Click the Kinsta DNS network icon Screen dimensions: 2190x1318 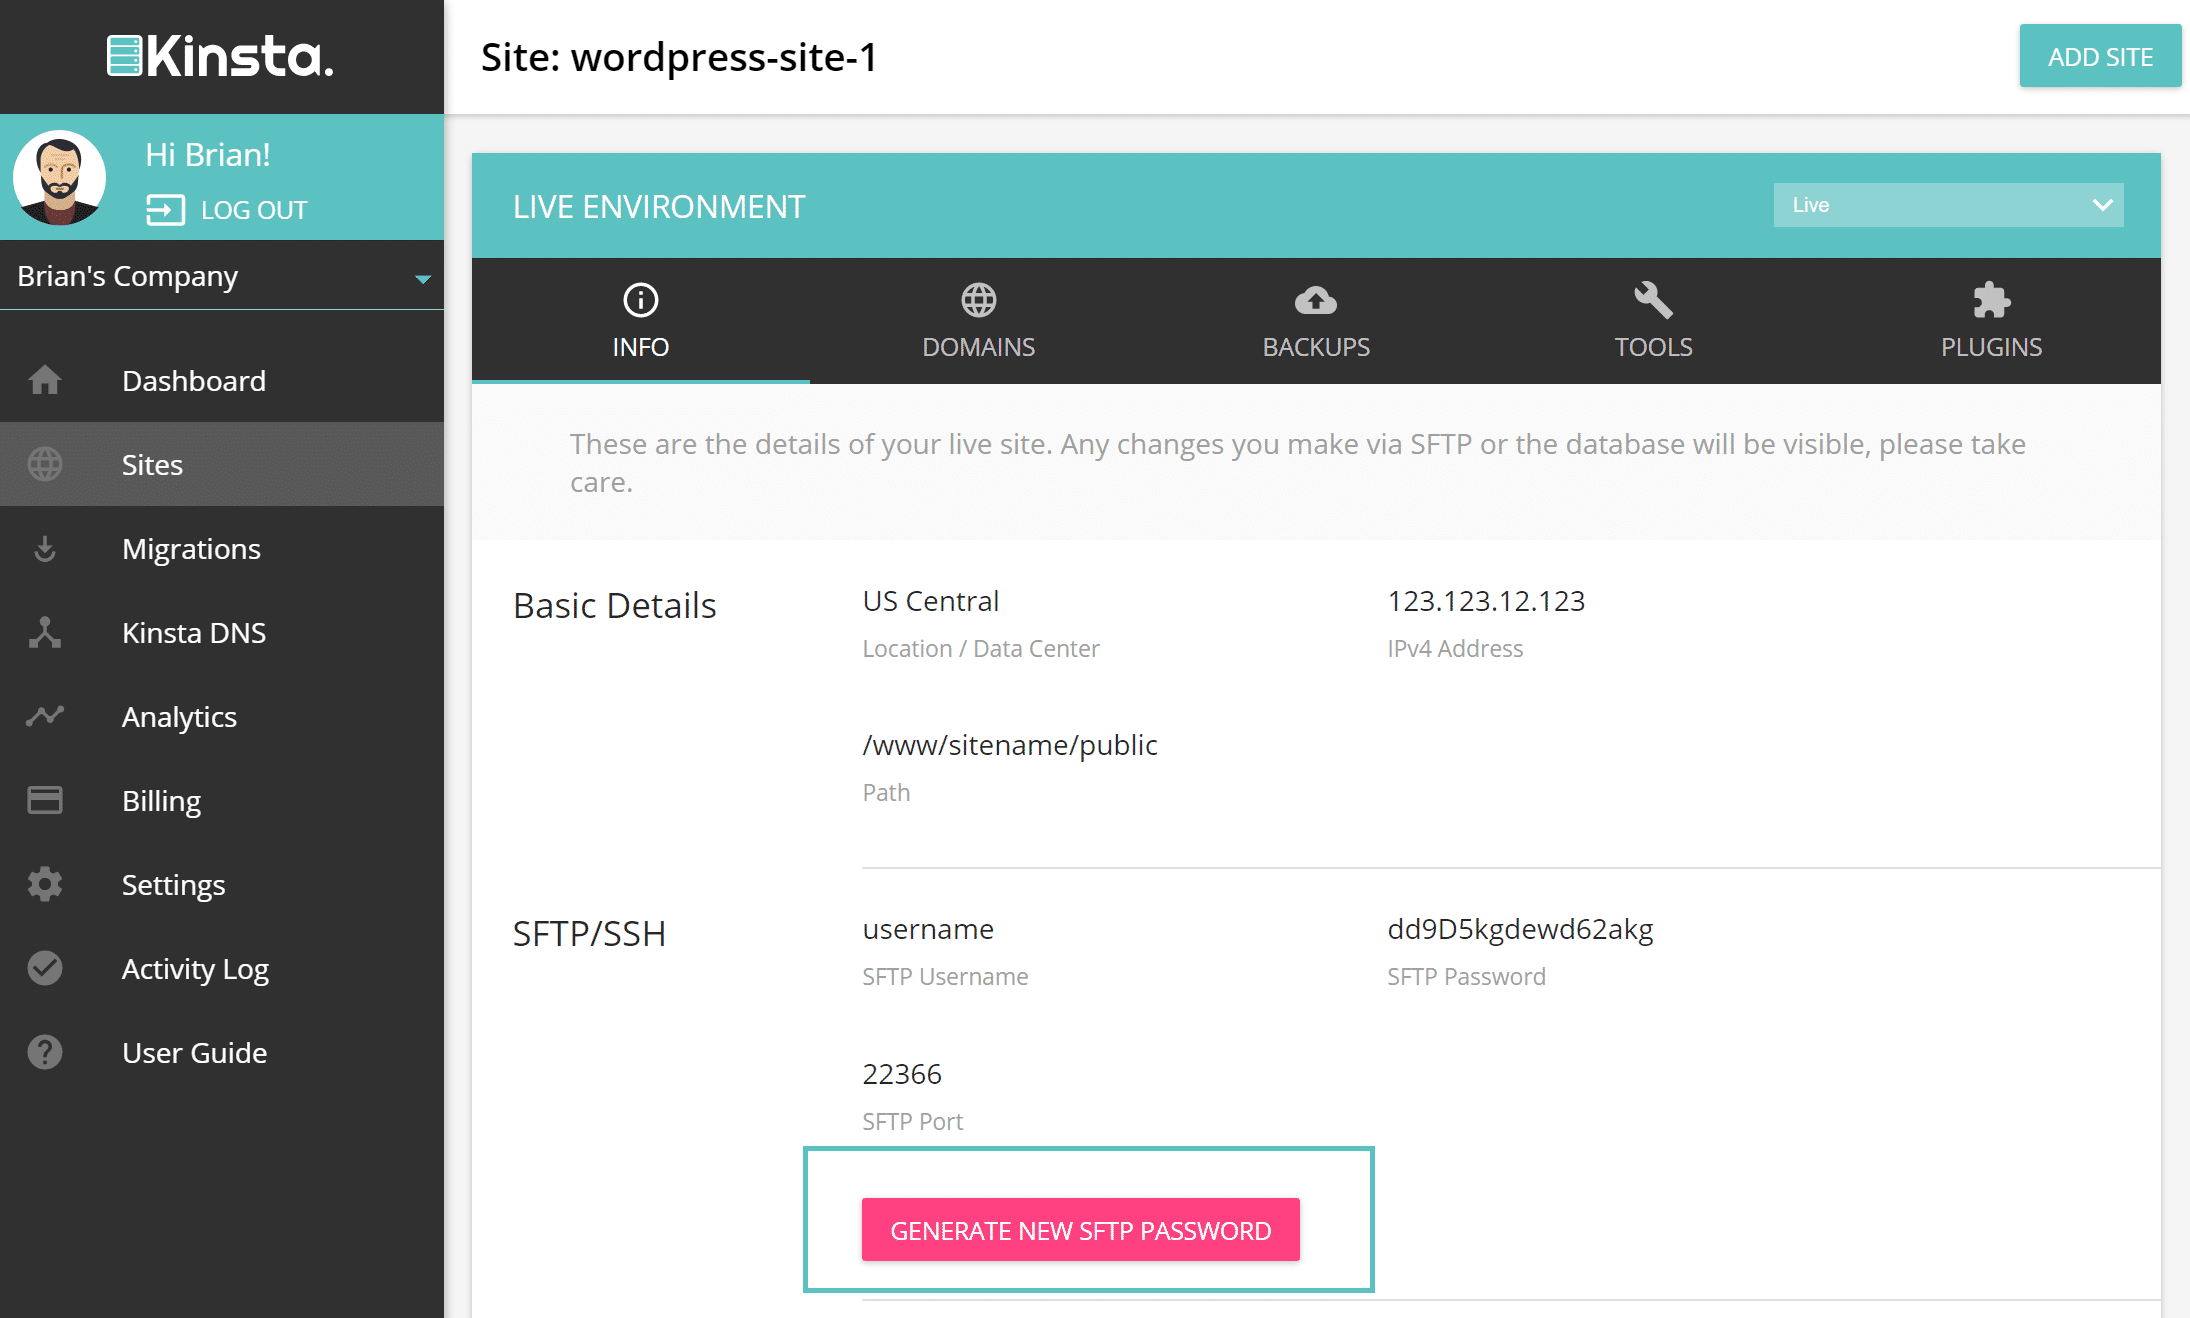click(45, 632)
